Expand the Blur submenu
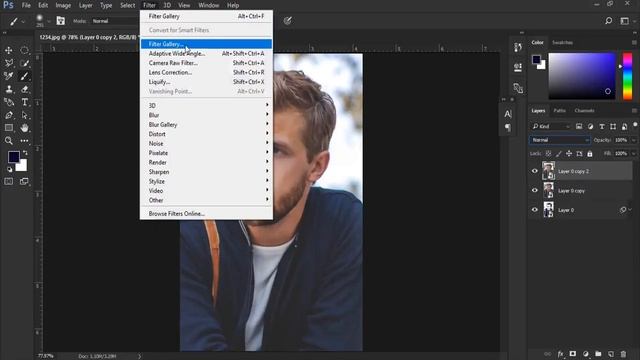The image size is (640, 360). point(207,115)
